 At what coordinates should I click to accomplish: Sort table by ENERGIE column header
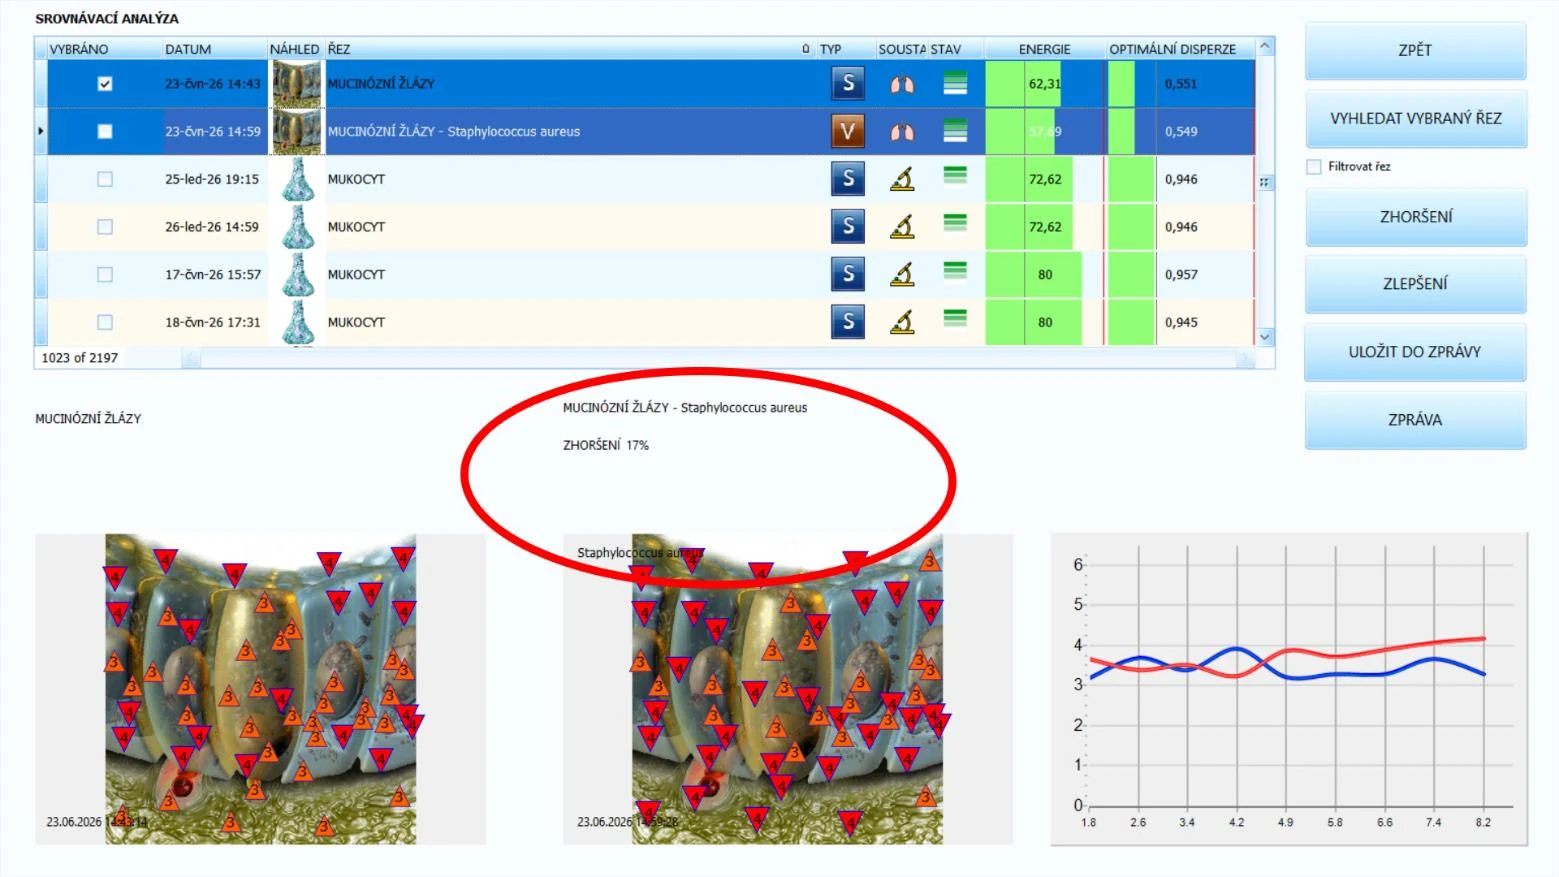pos(1045,48)
